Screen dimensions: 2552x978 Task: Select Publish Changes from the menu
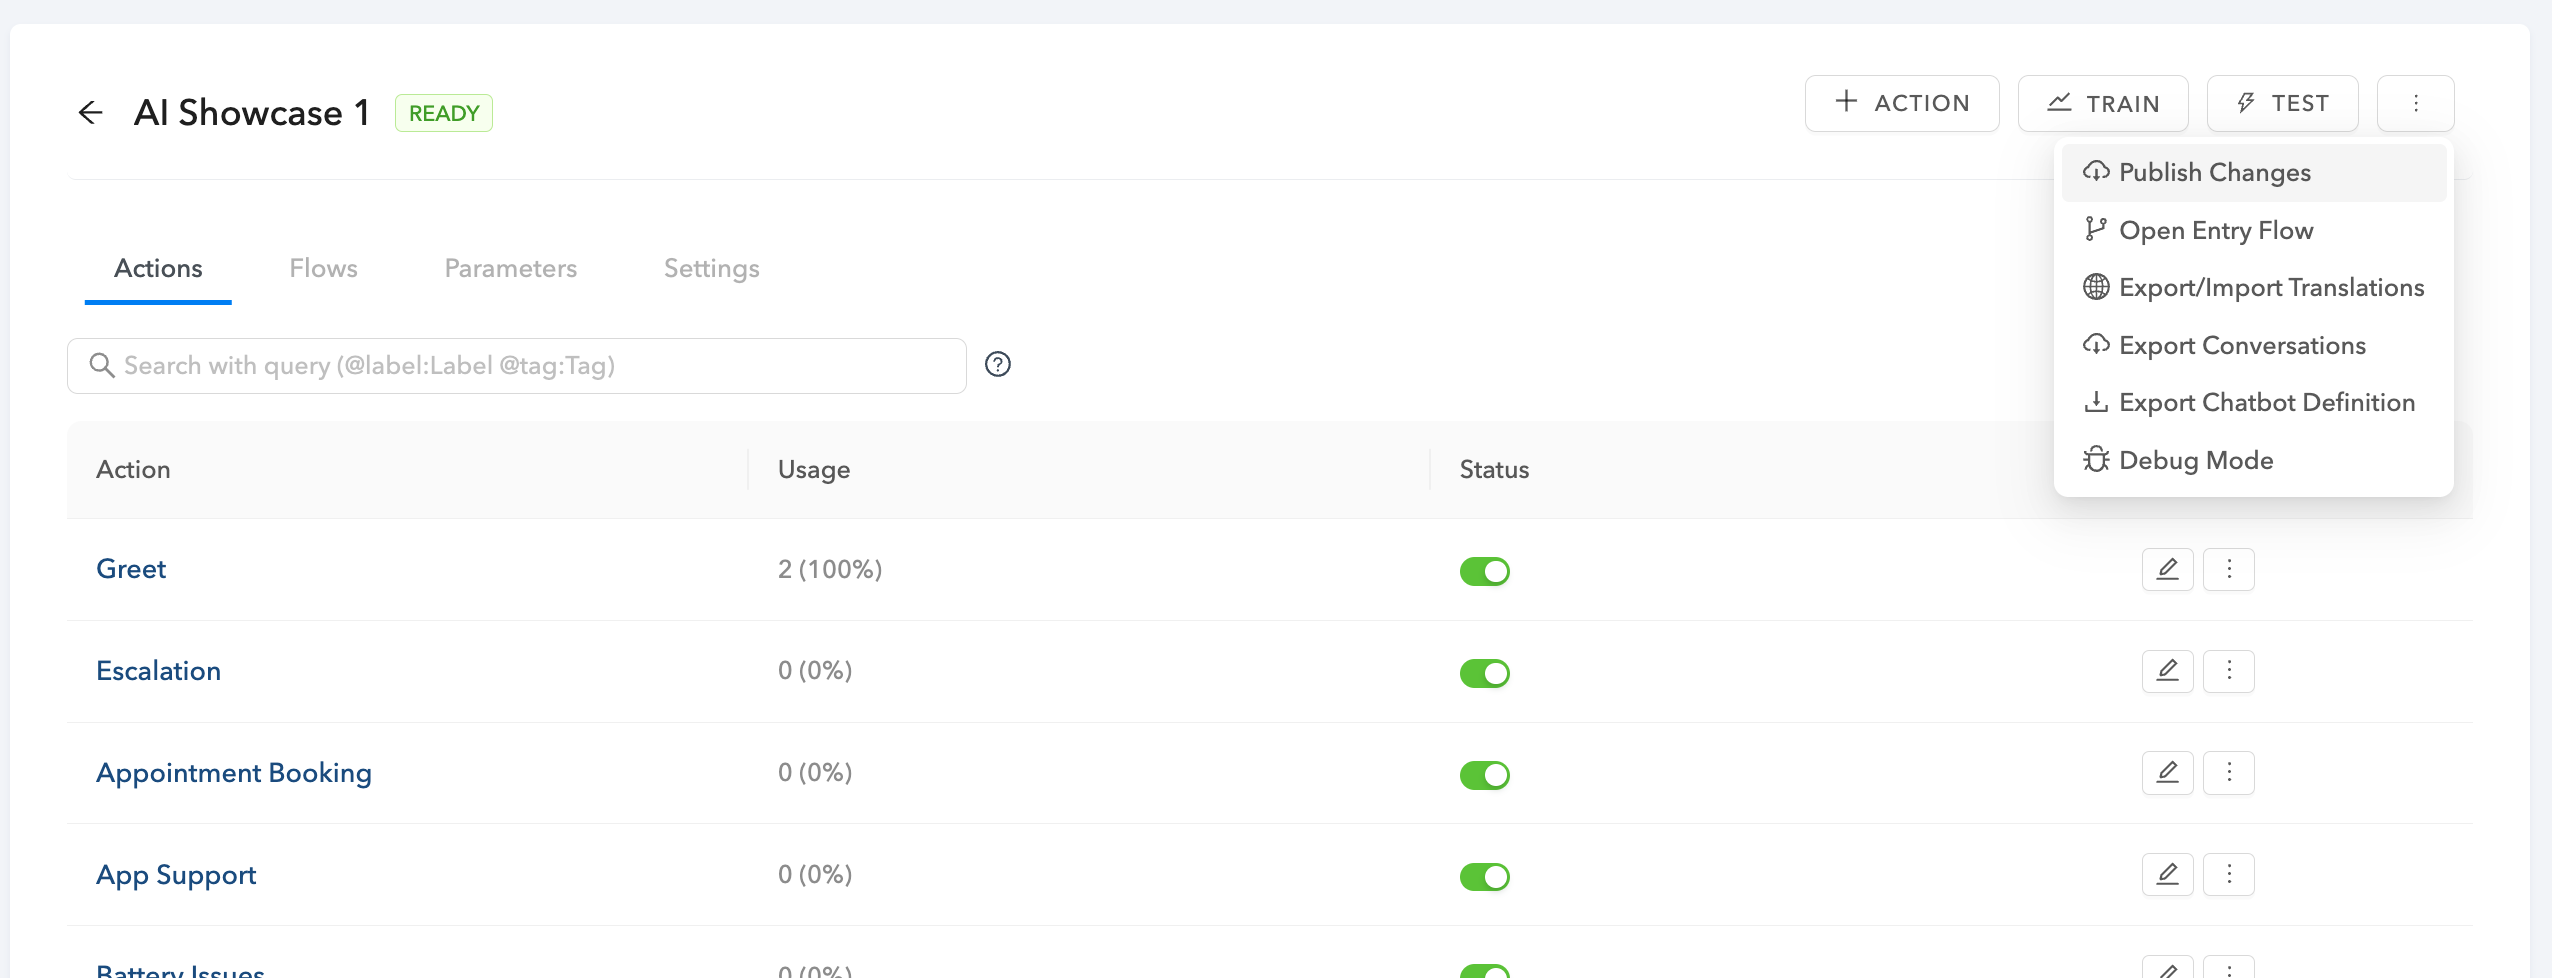[2214, 173]
